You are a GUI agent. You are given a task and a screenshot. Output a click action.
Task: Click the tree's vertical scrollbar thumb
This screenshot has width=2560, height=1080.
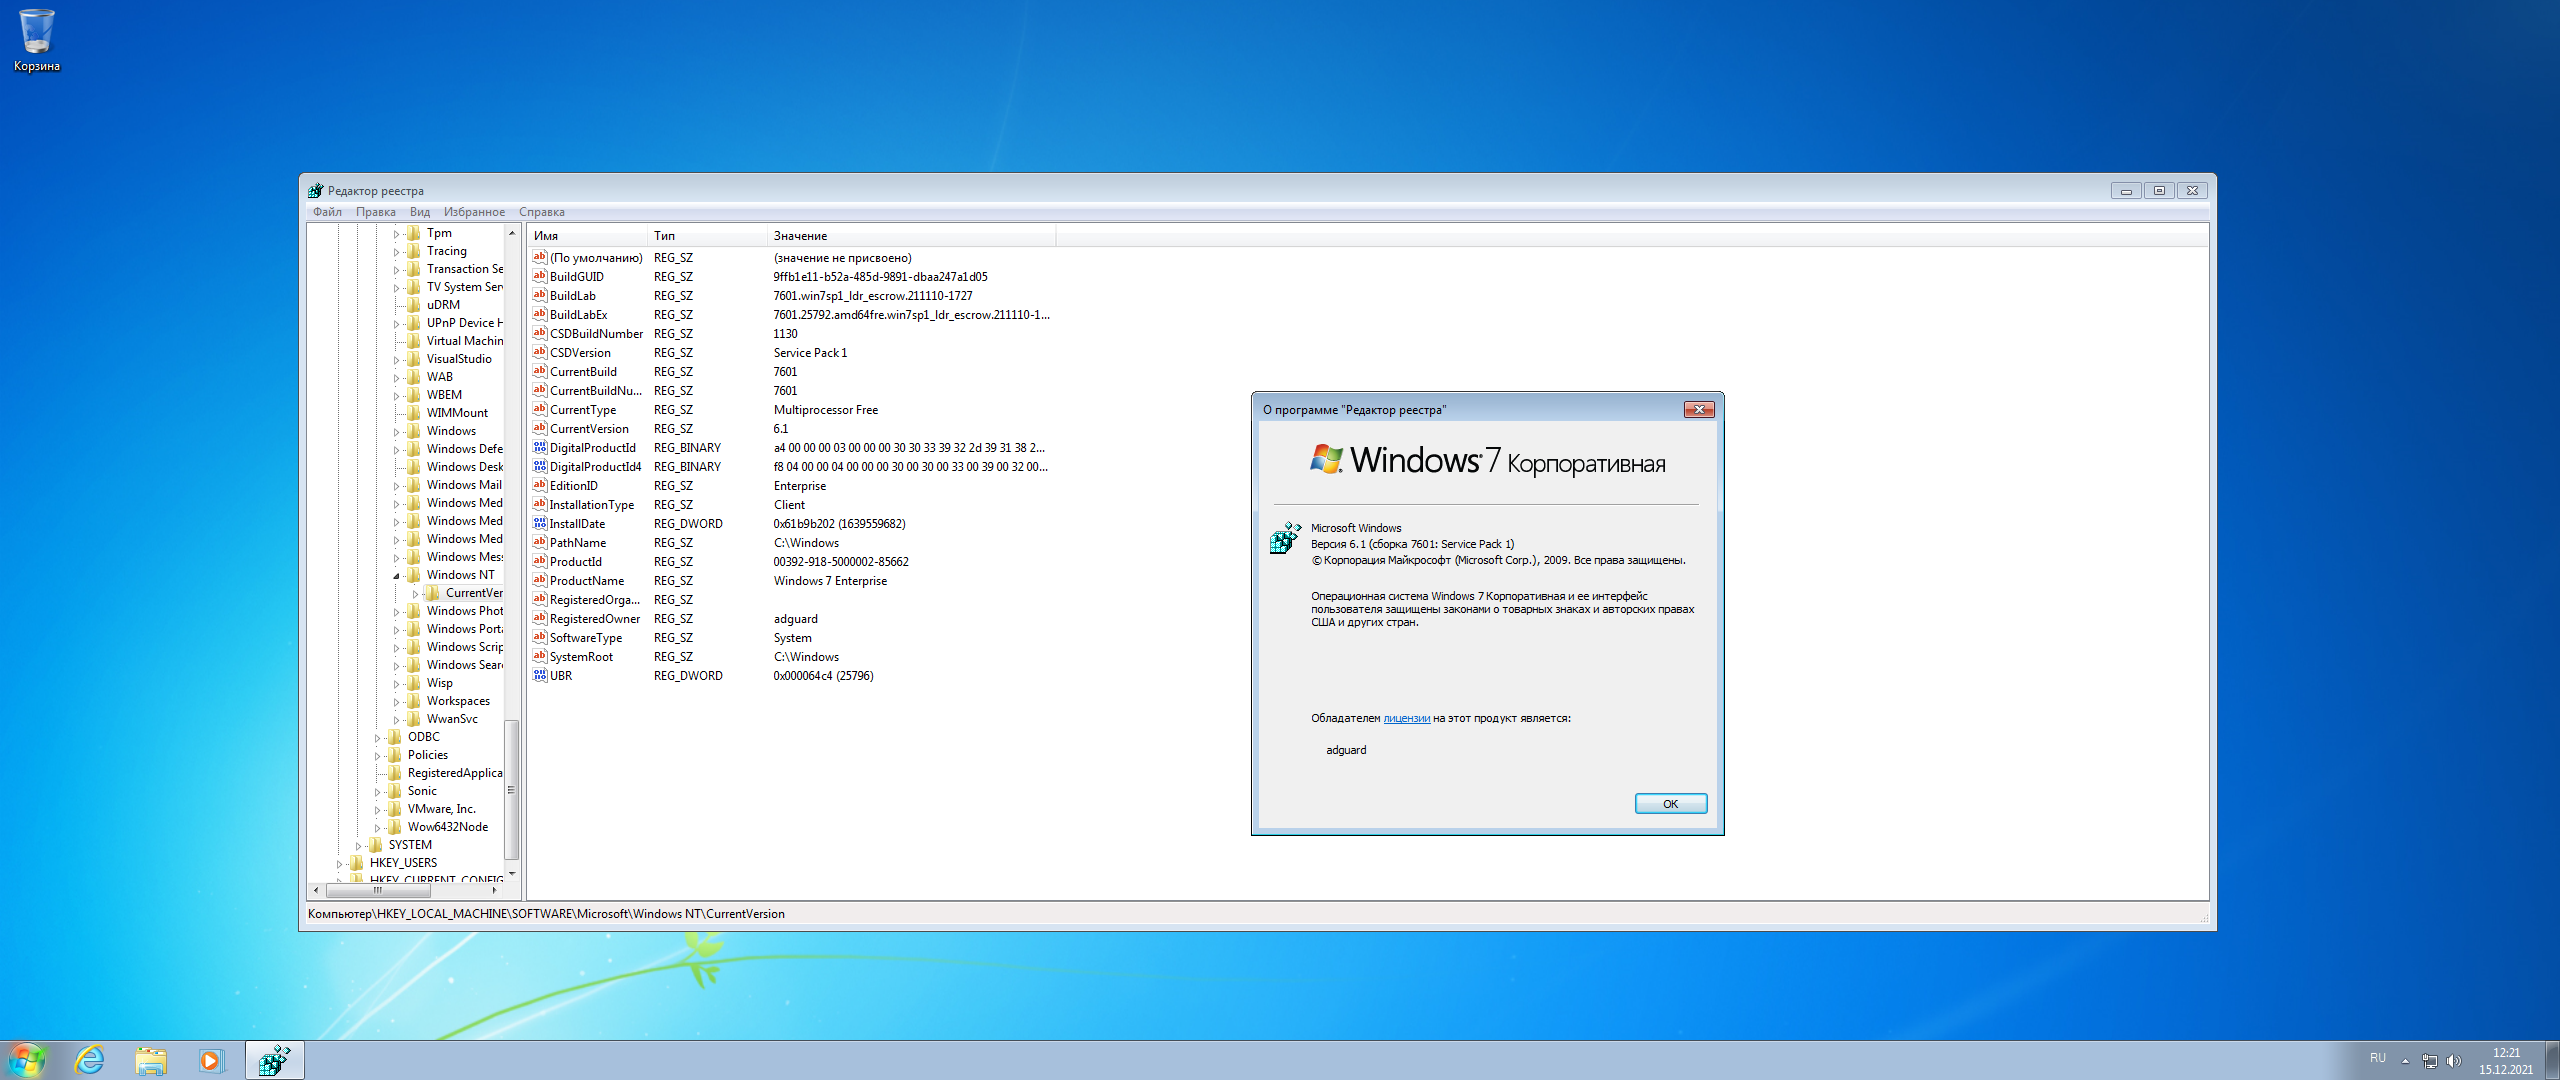click(511, 790)
